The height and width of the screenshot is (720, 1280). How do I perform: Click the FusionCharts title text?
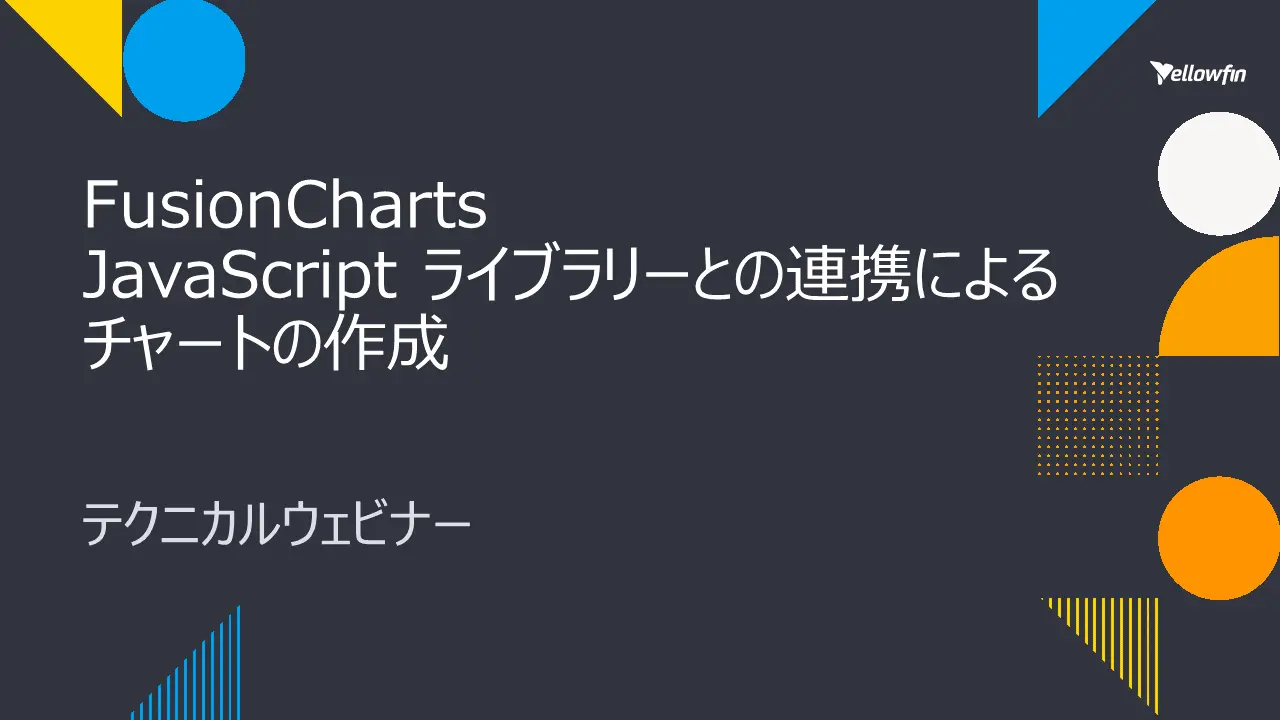(285, 207)
